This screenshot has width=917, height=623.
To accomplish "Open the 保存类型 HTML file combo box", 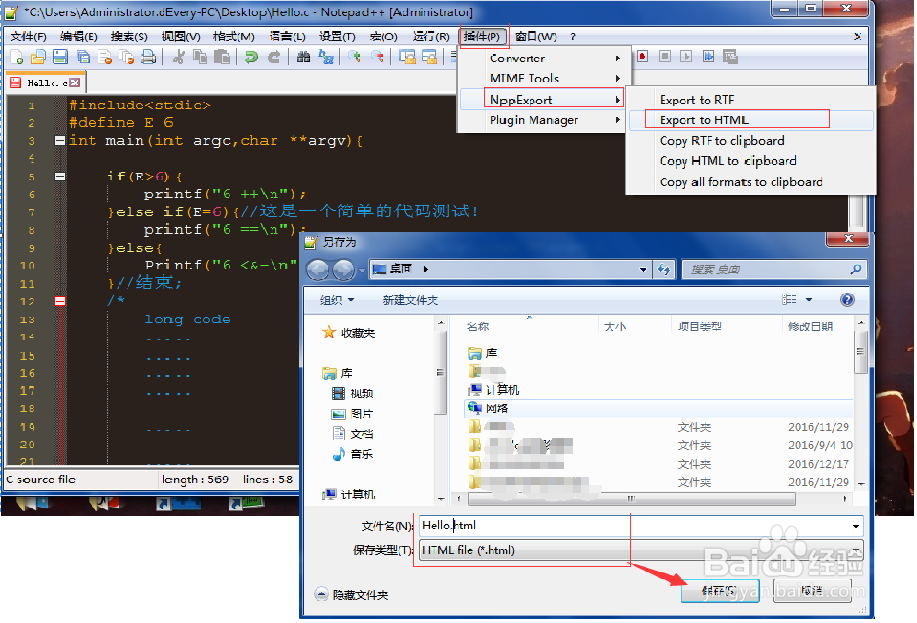I will 641,550.
